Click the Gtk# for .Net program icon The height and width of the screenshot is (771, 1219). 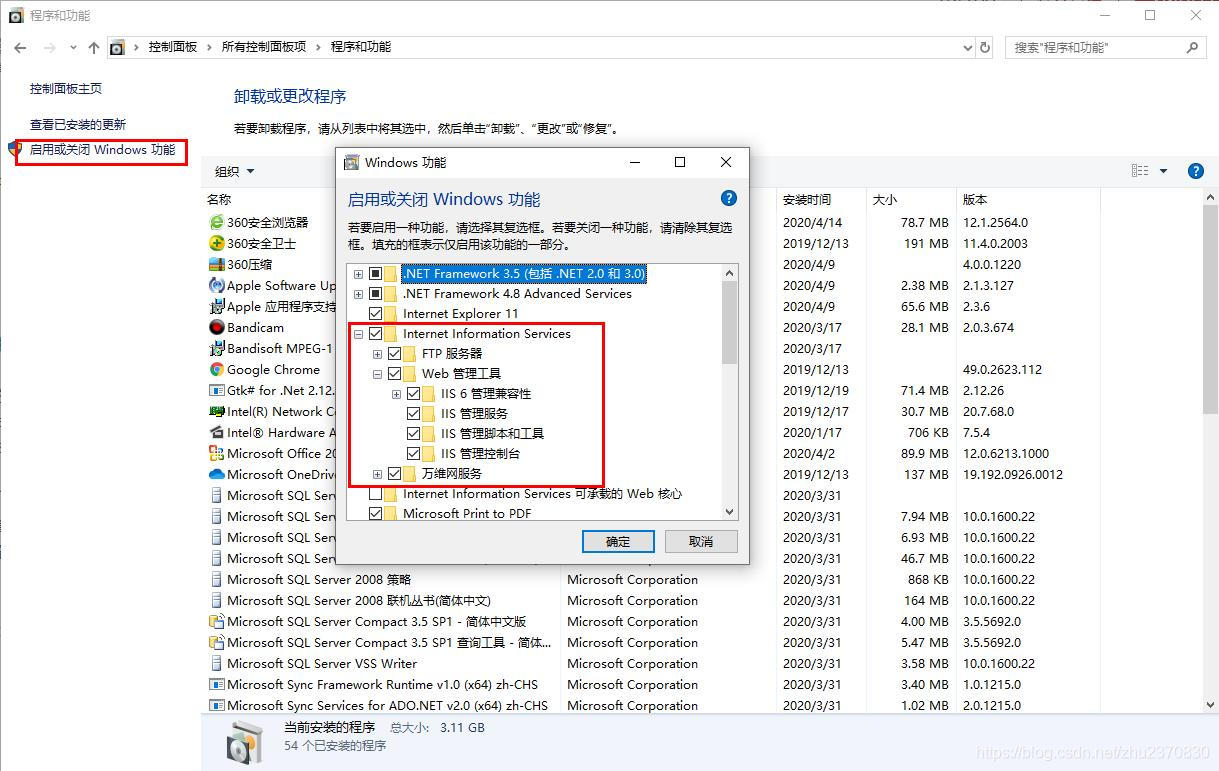[216, 390]
